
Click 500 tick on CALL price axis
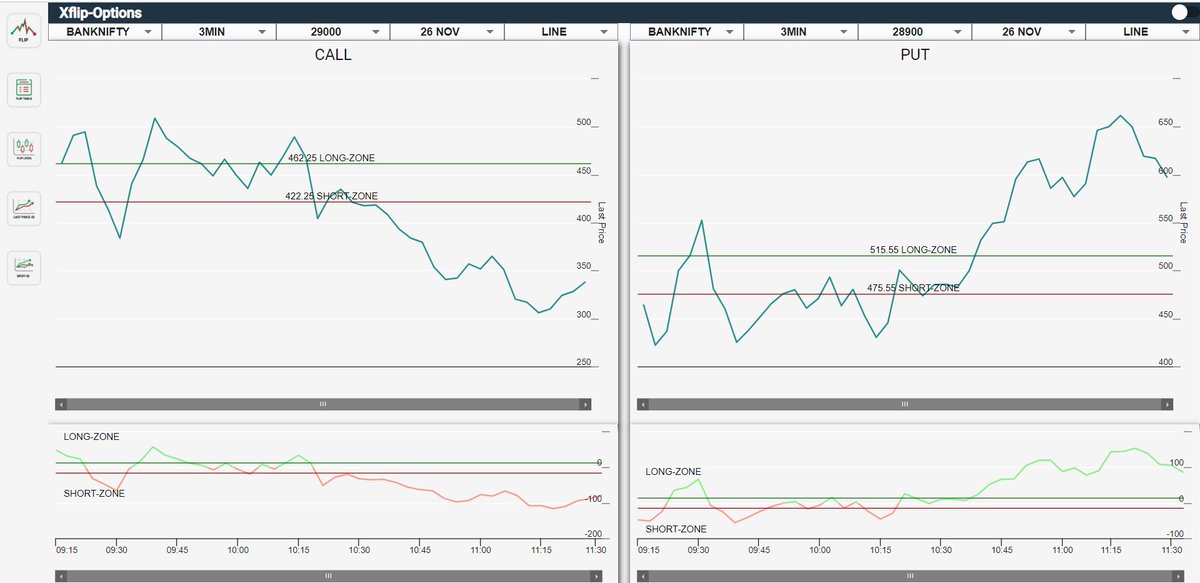(584, 123)
